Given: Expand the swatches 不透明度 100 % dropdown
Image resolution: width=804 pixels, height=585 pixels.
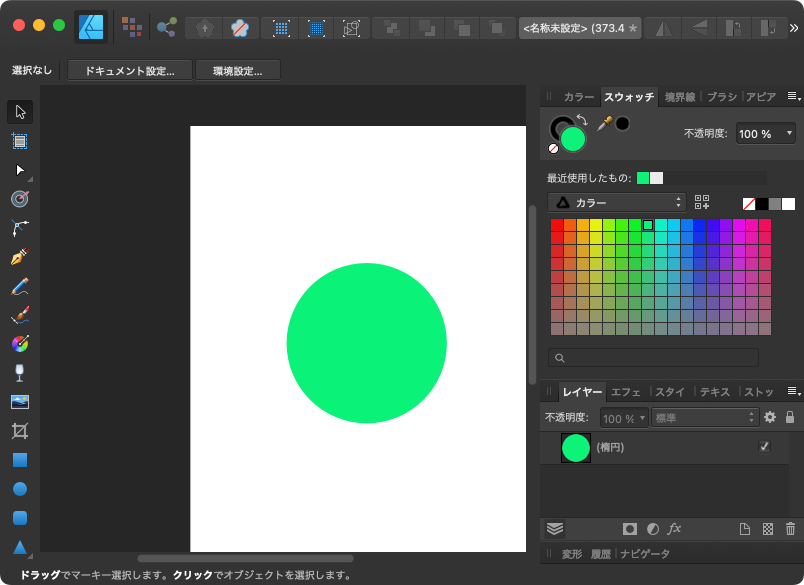Looking at the screenshot, I should click(767, 133).
